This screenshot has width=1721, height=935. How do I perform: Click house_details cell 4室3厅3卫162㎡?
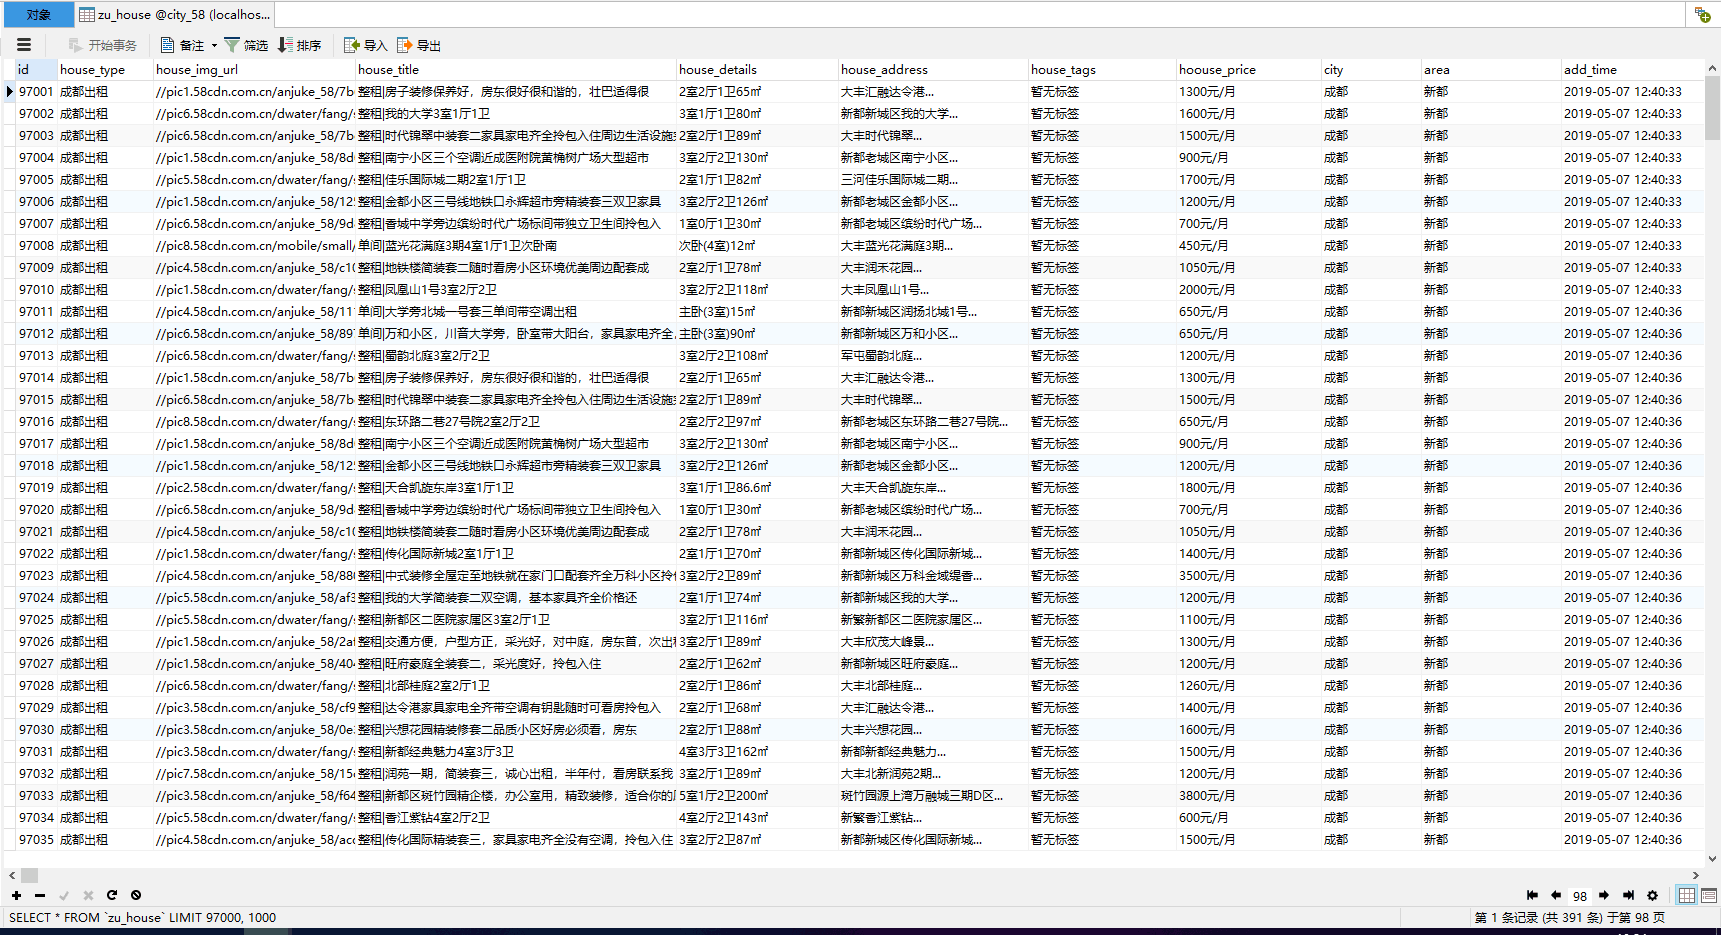point(757,751)
